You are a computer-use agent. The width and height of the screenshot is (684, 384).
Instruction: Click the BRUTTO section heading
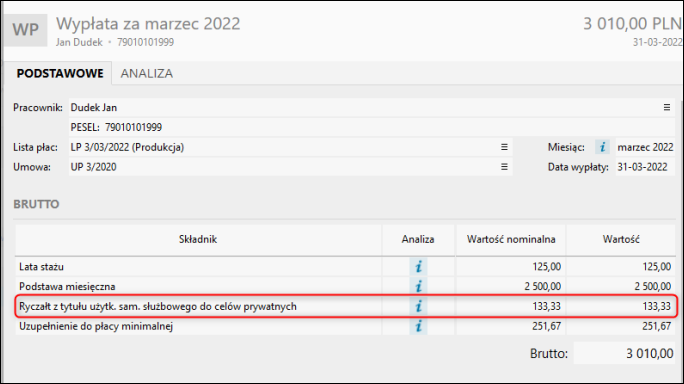(x=36, y=204)
